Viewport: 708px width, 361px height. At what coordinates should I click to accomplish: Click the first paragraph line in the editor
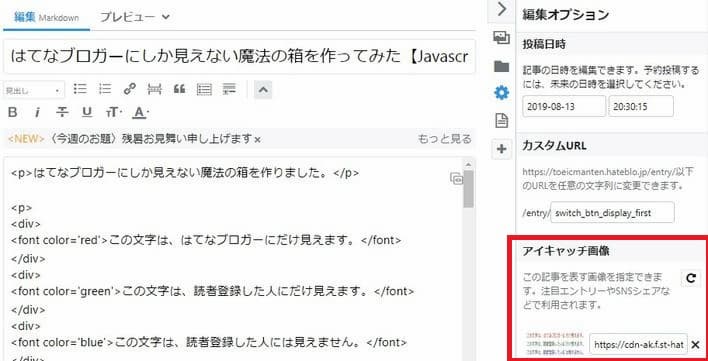pyautogui.click(x=186, y=173)
